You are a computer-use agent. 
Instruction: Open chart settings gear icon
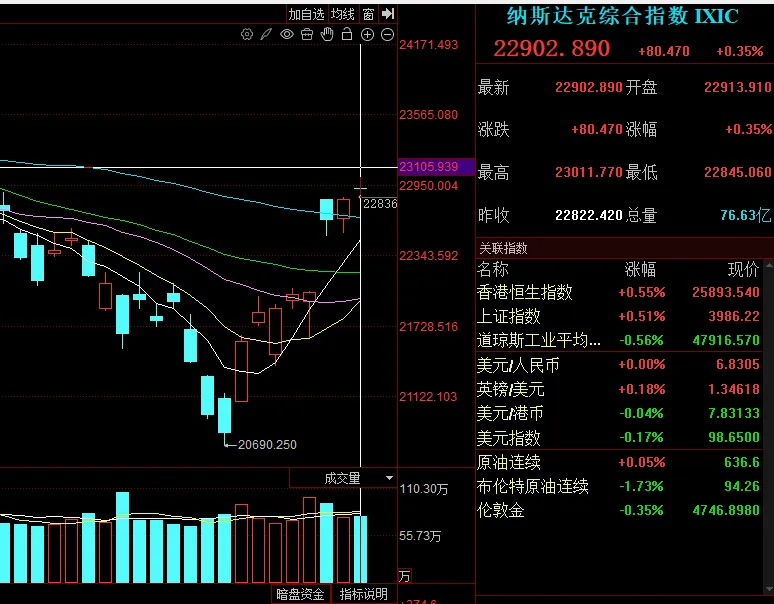pos(247,35)
